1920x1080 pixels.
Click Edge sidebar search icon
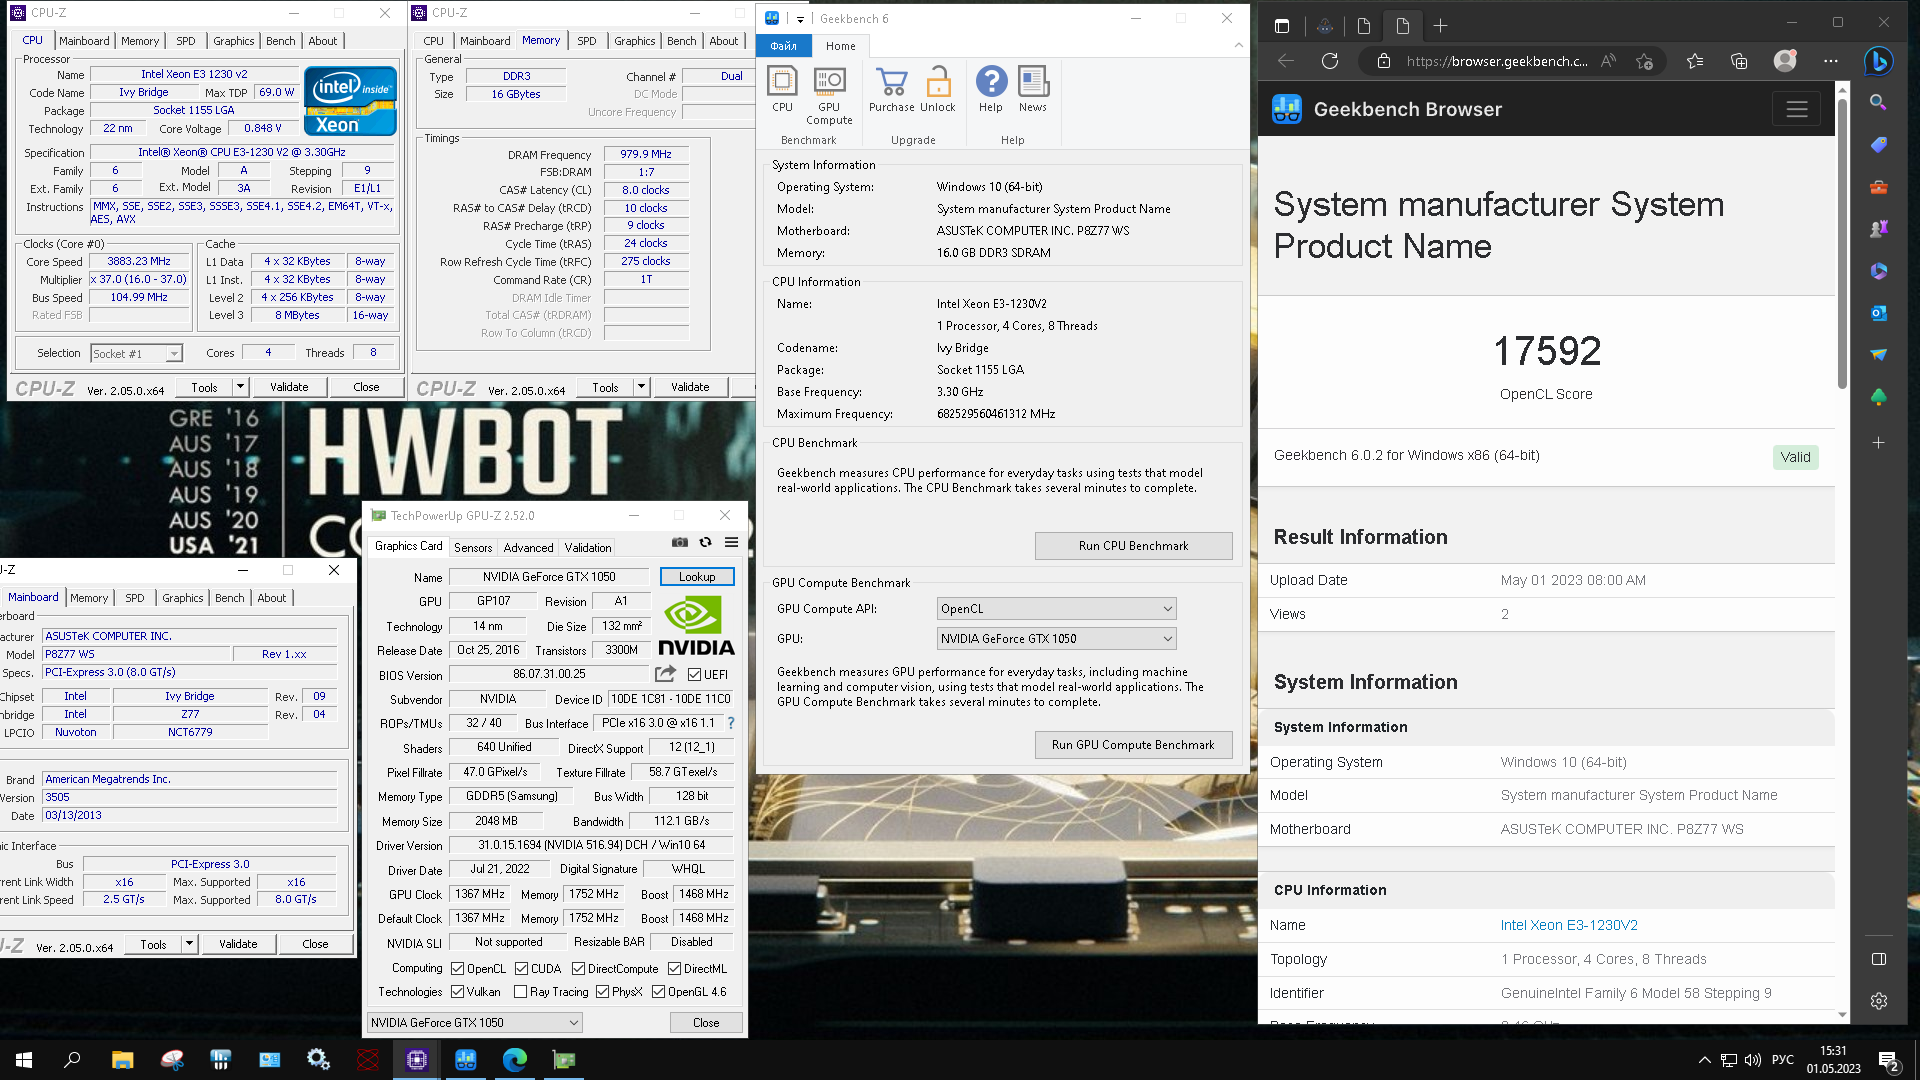point(1879,102)
